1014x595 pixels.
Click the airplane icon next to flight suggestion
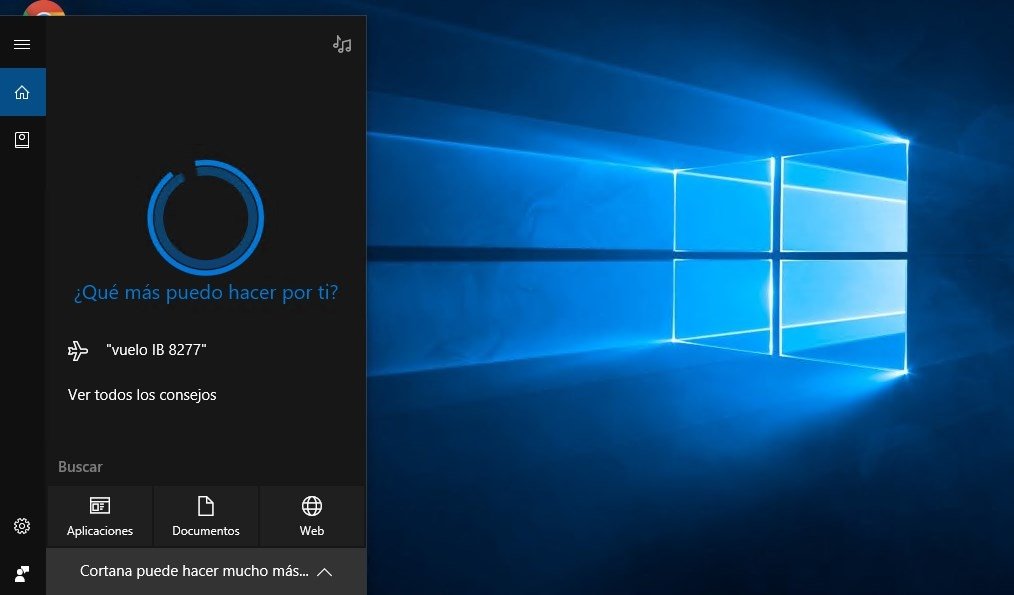[x=78, y=351]
